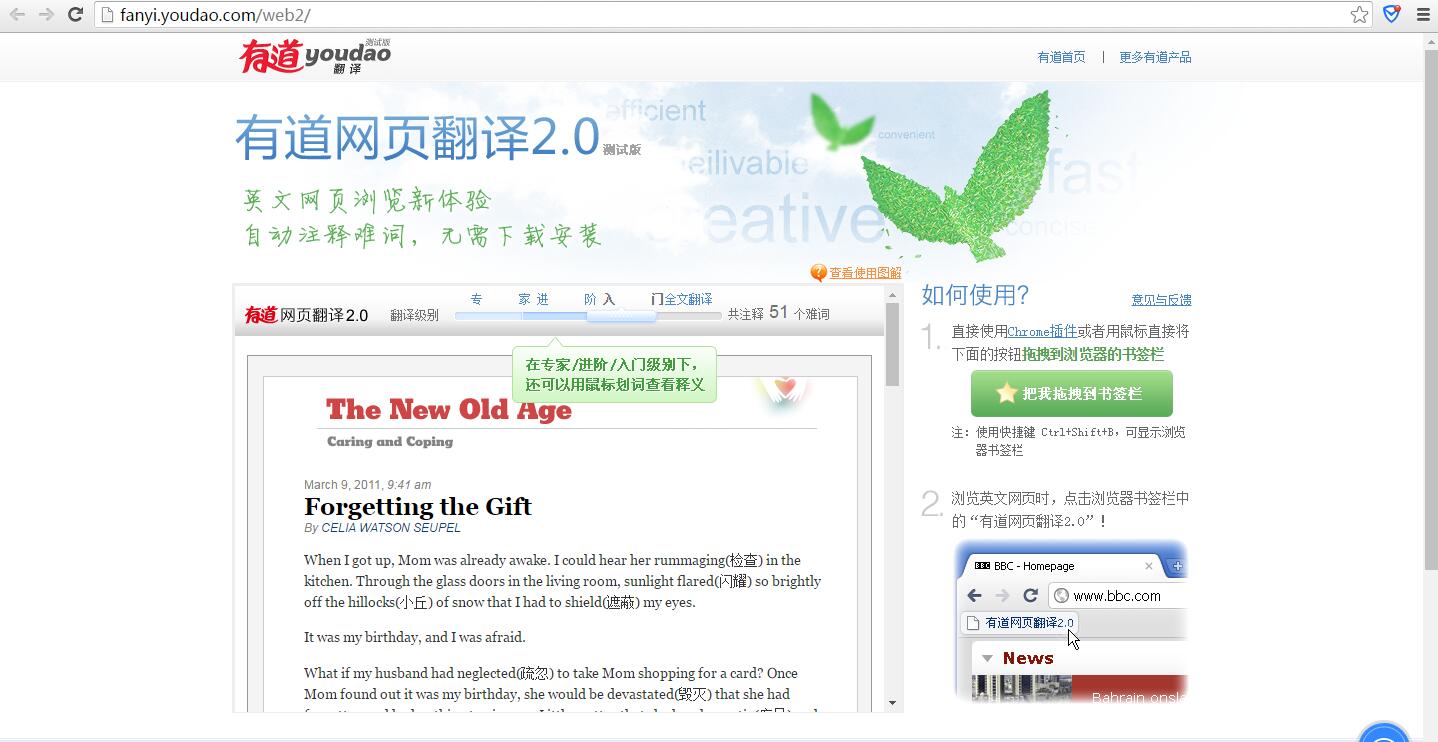Click the translation level slider bar
The height and width of the screenshot is (742, 1438).
588,316
